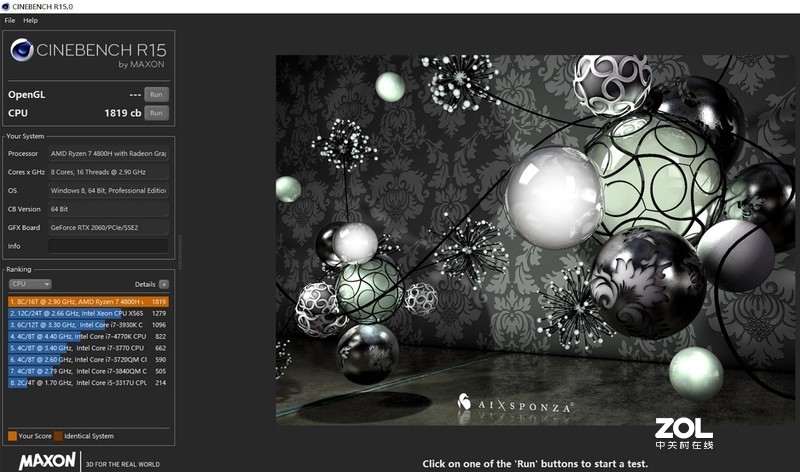This screenshot has height=472, width=800.
Task: Select the Intel Core i7-3720QM ranking row
Action: point(88,360)
